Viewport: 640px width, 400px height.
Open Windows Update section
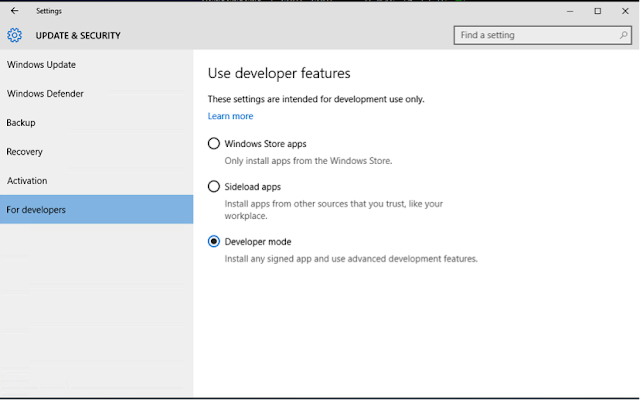pyautogui.click(x=42, y=65)
